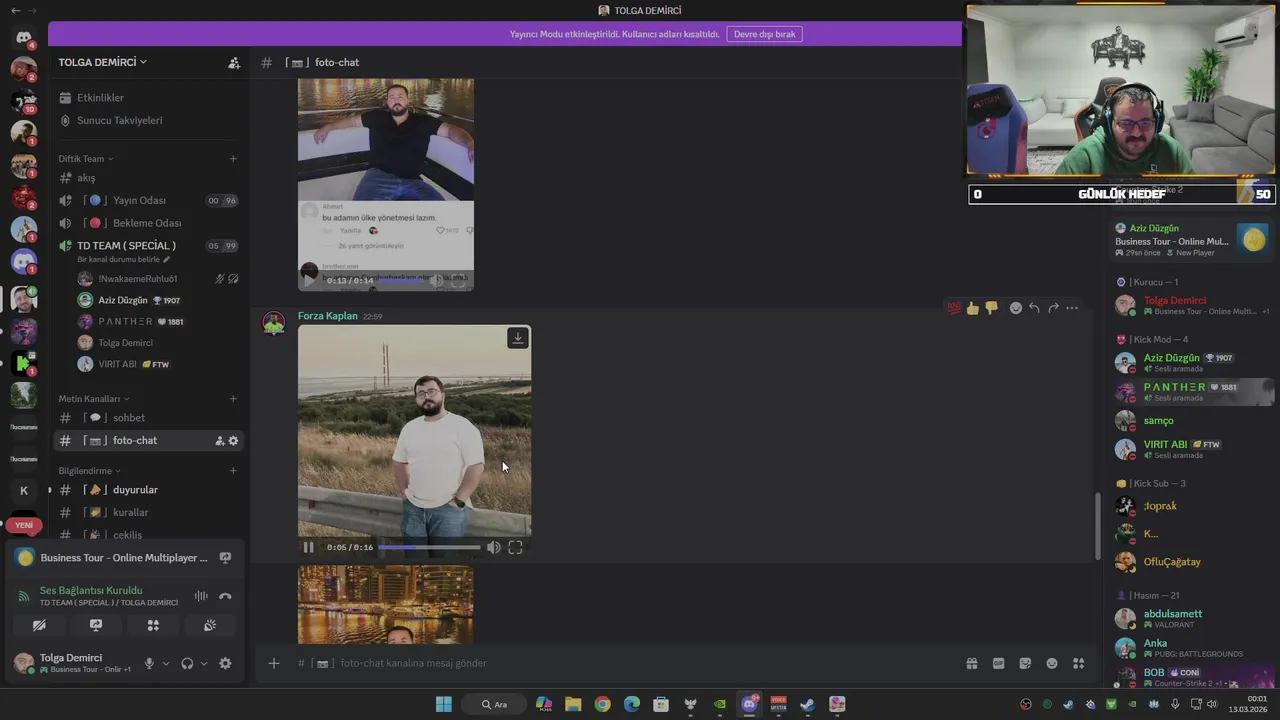
Task: Open more message options (three dots)
Action: click(1072, 308)
